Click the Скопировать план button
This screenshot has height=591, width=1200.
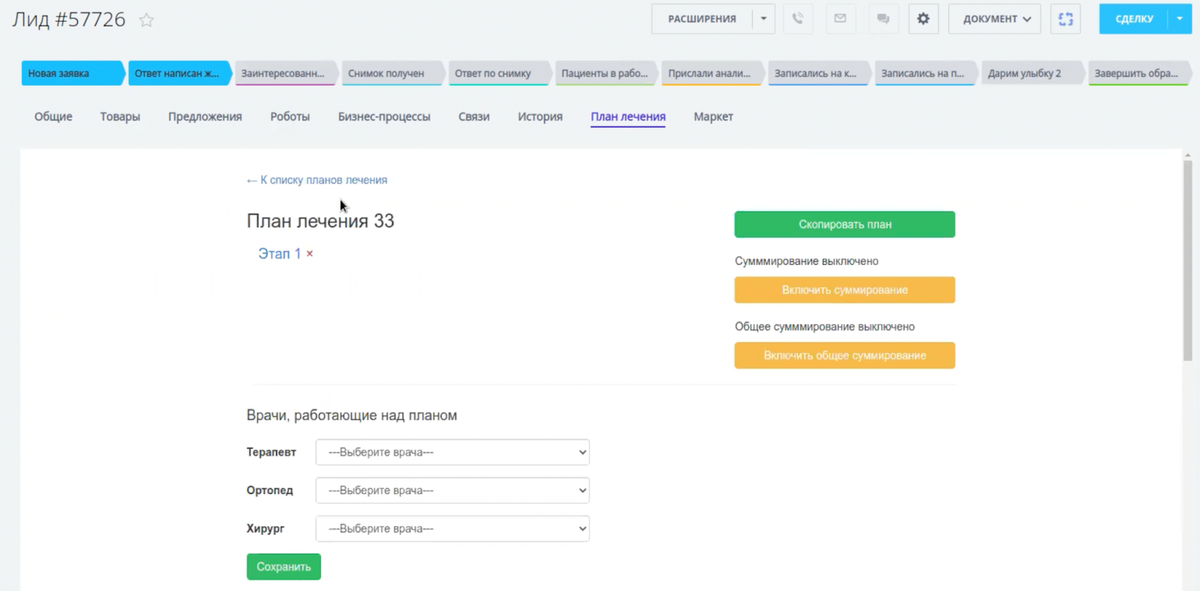pos(844,224)
